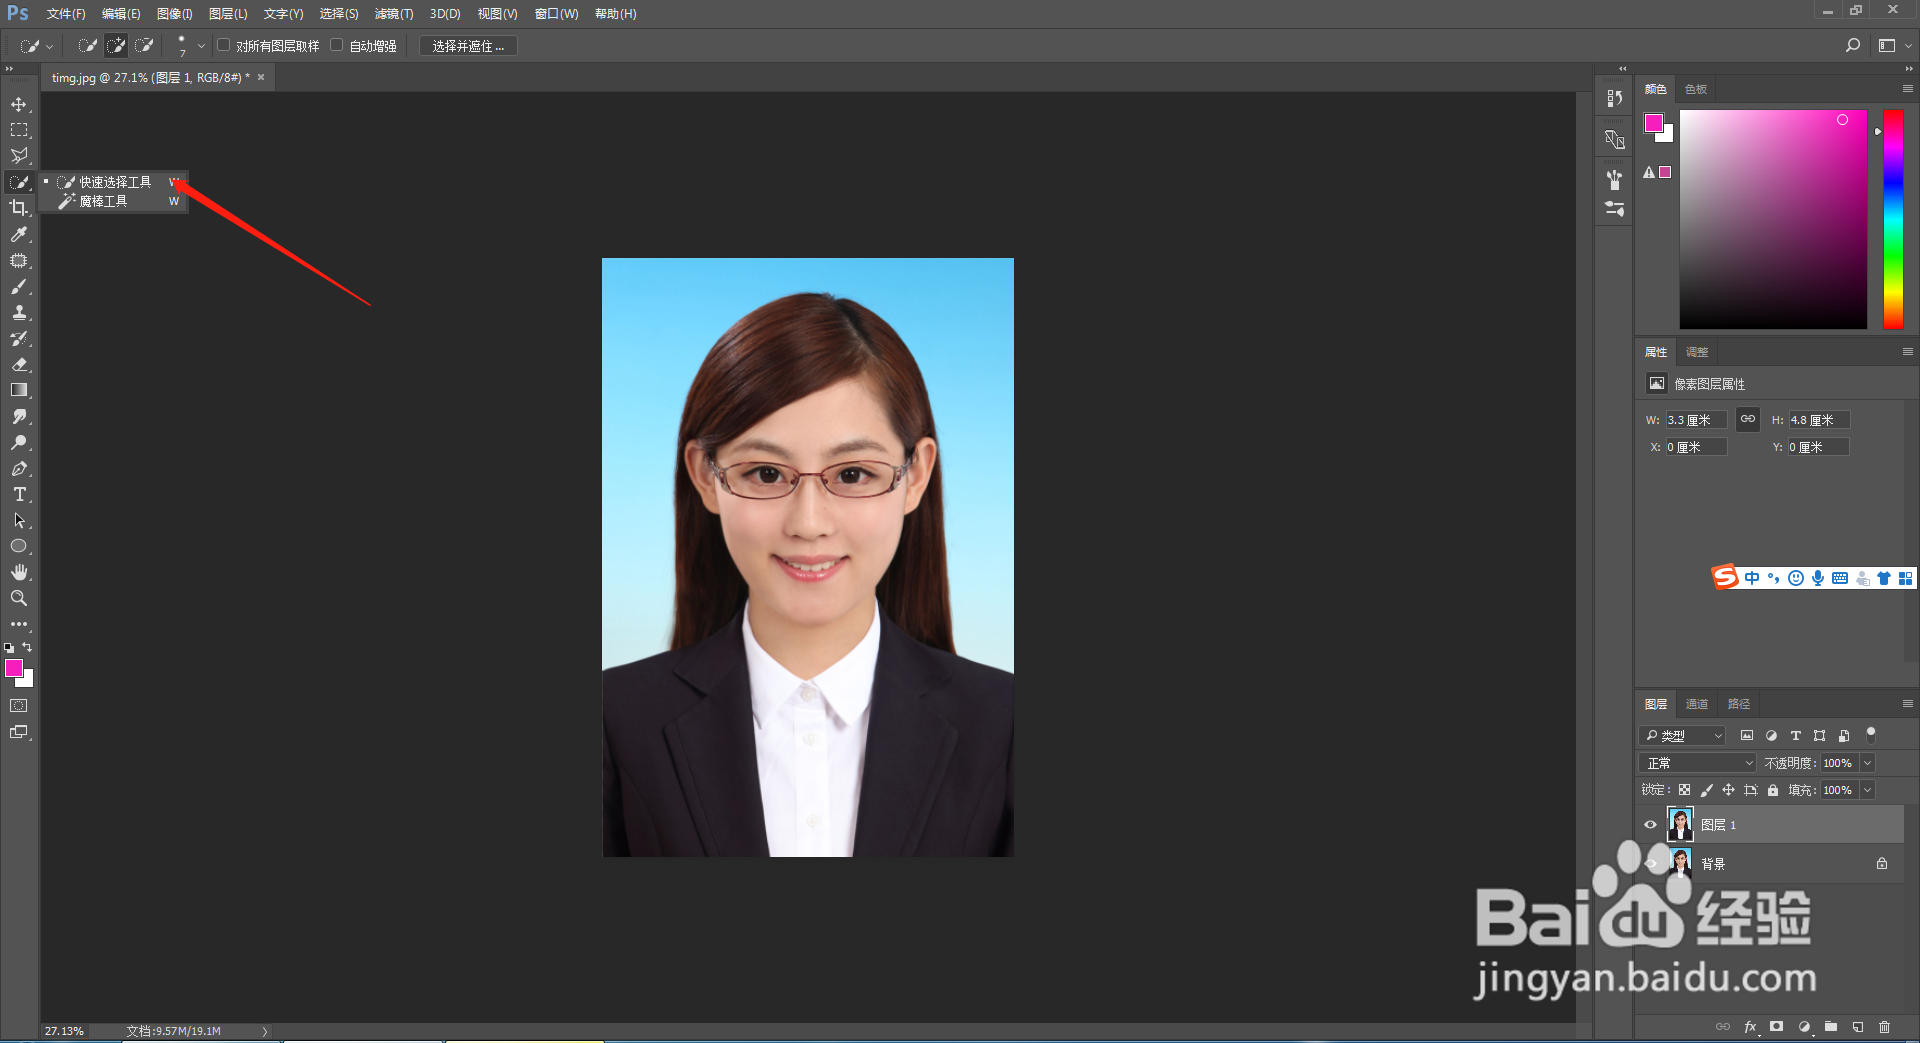This screenshot has height=1043, width=1920.
Task: Enable 自动增强 checkbox
Action: click(x=337, y=45)
